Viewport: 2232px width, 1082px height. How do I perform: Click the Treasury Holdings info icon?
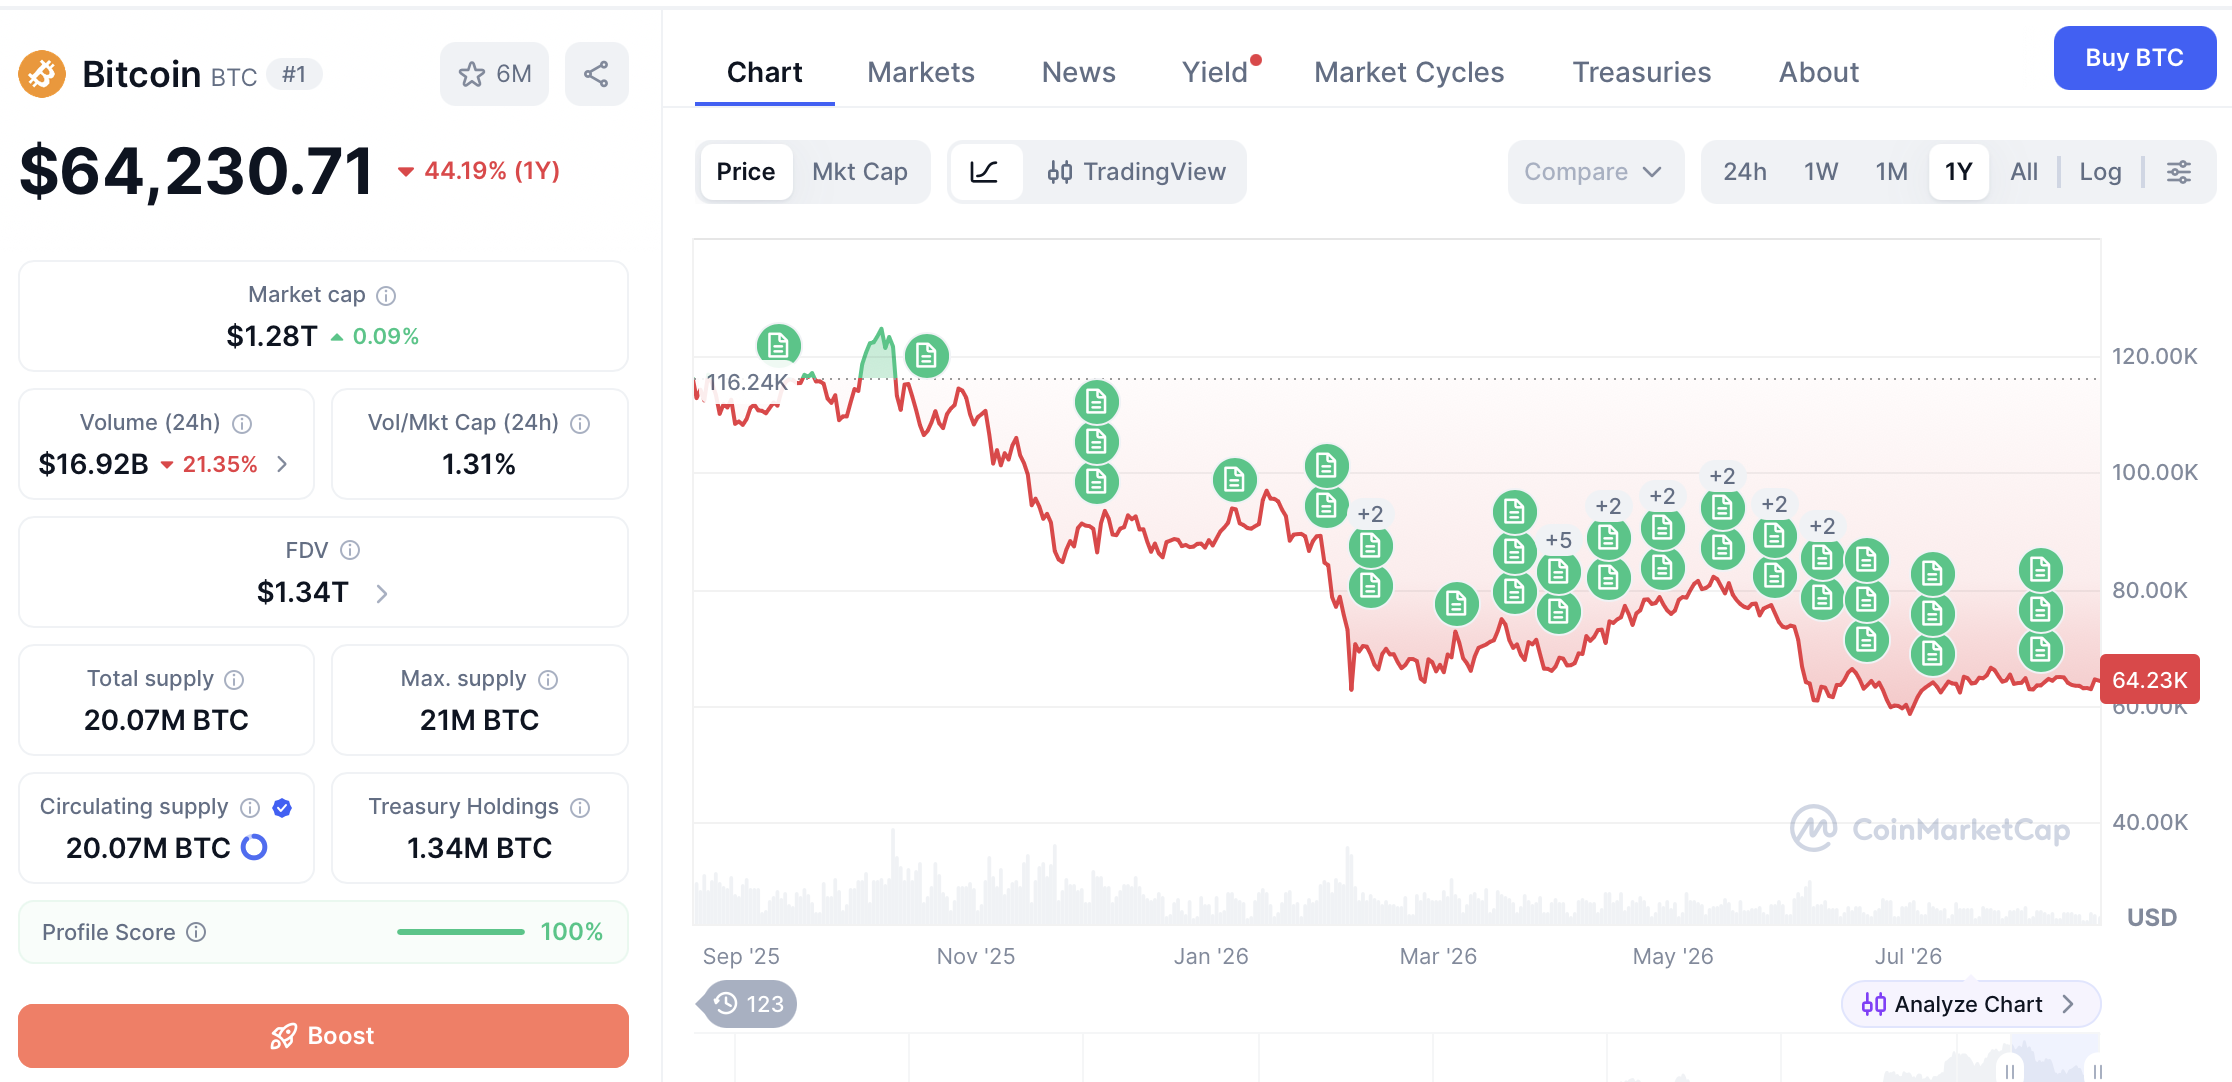pos(580,807)
